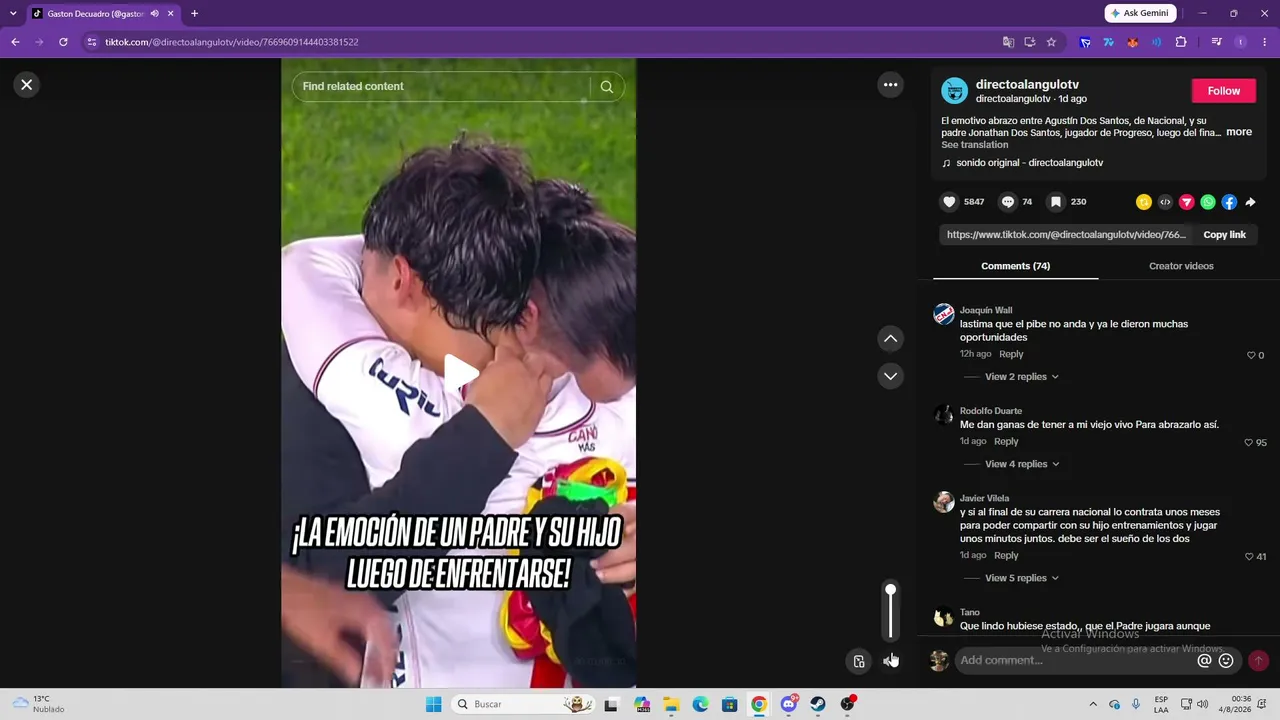Open a new browser tab
The image size is (1280, 720).
pyautogui.click(x=194, y=13)
